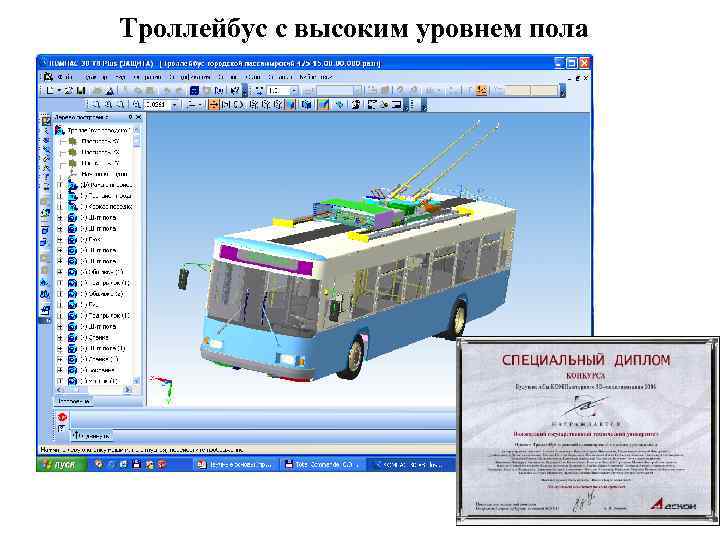Viewport: 720px width, 540px height.
Task: Click the Save diskette icon in top toolbar
Action: tap(81, 90)
